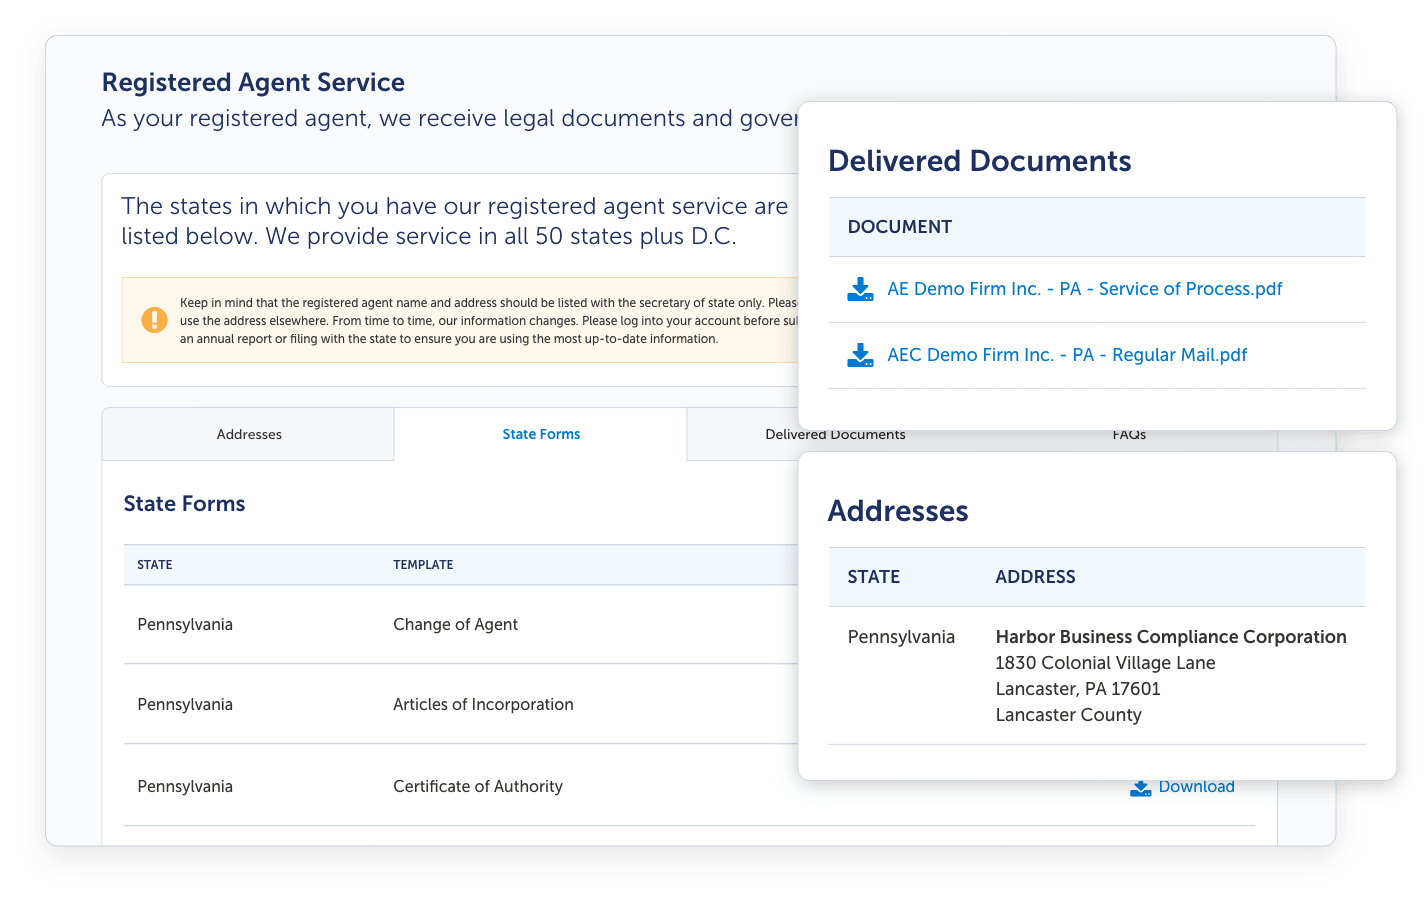Click the download icon next to Certificate of Authority
The width and height of the screenshot is (1428, 902).
pyautogui.click(x=1140, y=787)
